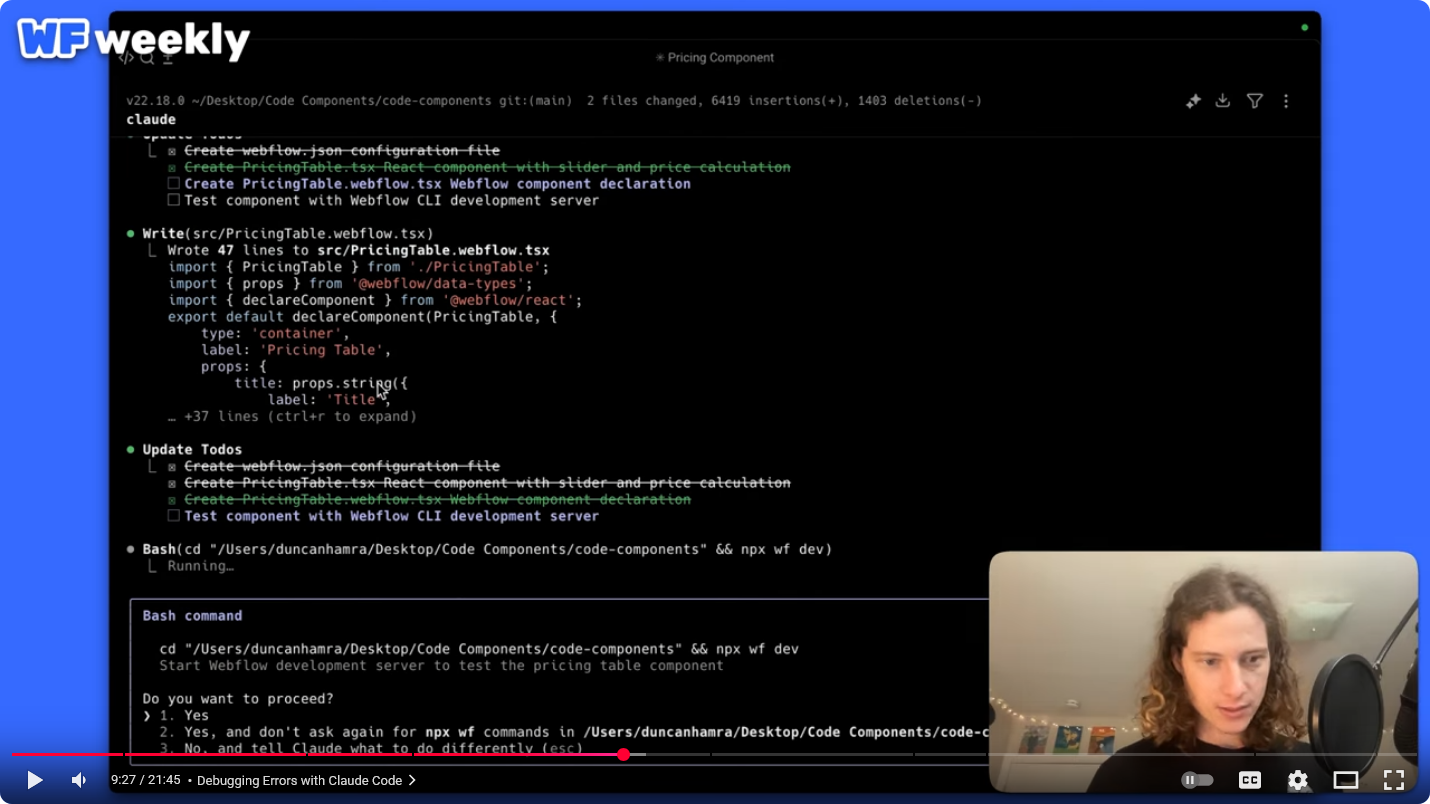Click 'import { PricingTable } from' code line

pos(359,268)
